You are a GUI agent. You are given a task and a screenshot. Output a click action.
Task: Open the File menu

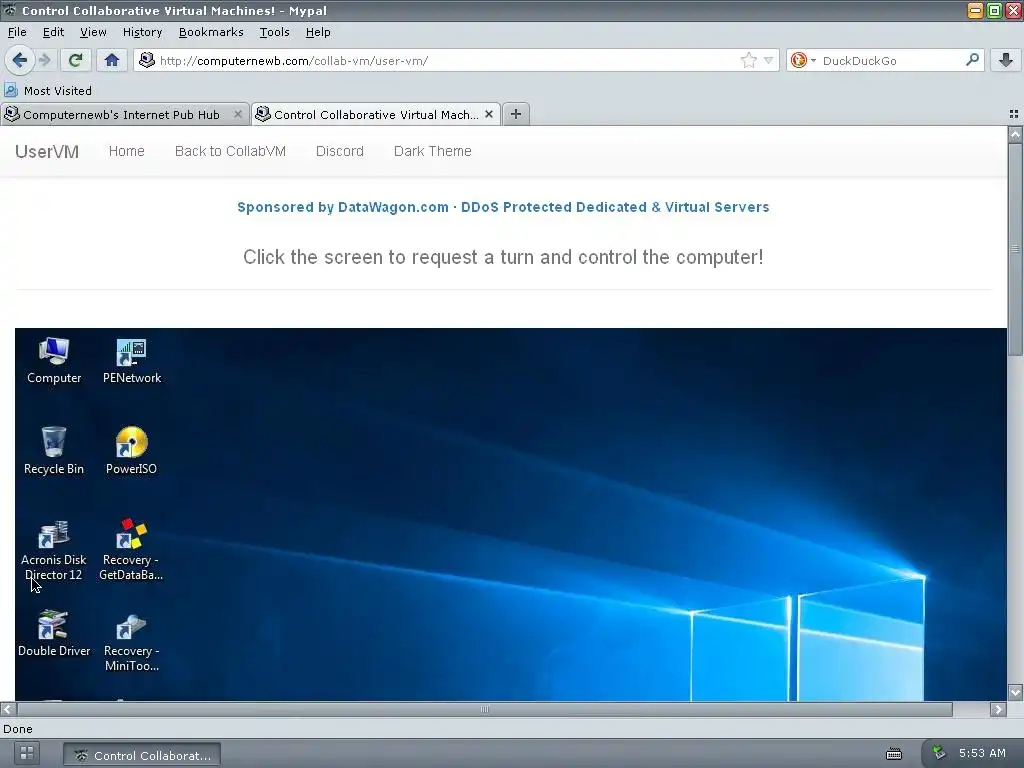click(17, 32)
